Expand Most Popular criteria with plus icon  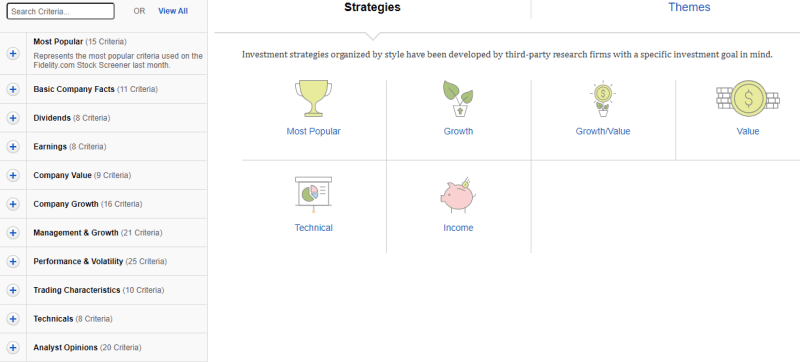13,54
